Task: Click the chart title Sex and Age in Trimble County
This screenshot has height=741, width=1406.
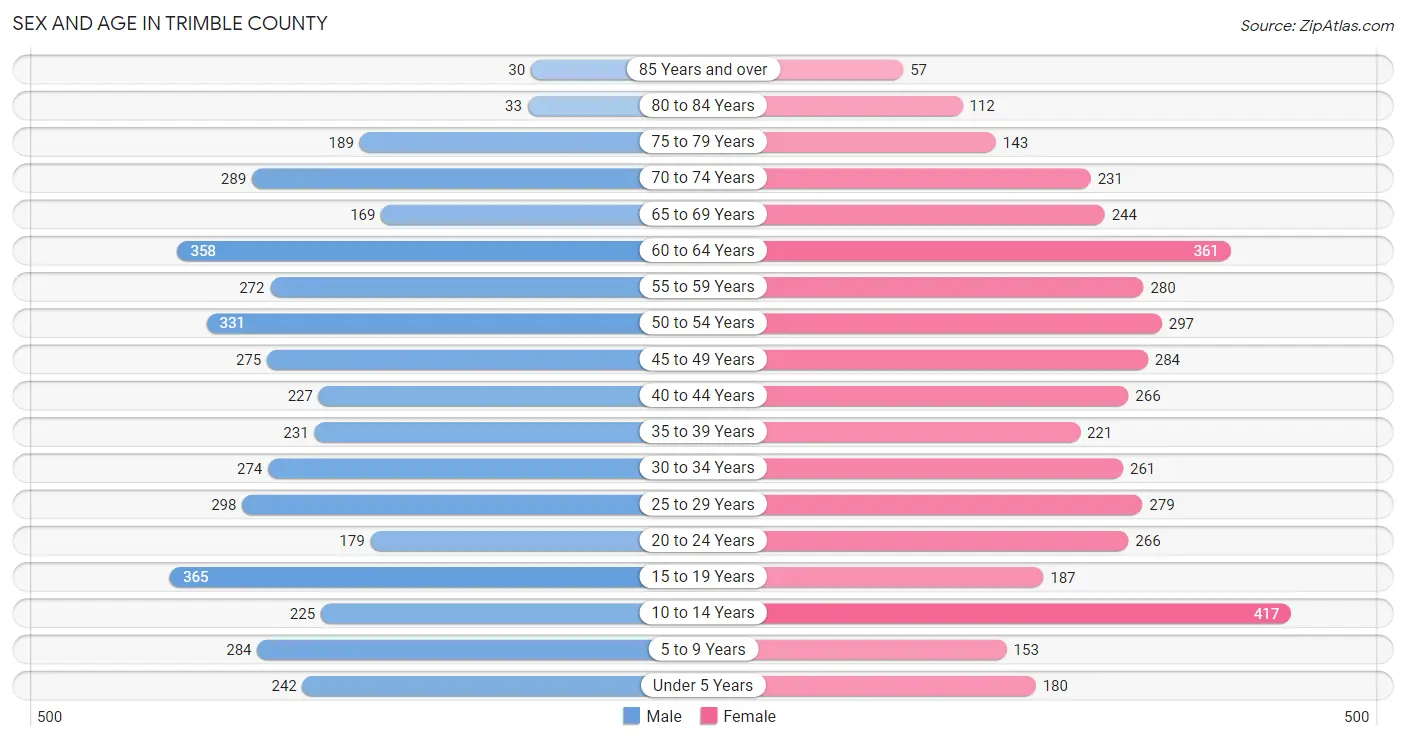Action: point(170,23)
